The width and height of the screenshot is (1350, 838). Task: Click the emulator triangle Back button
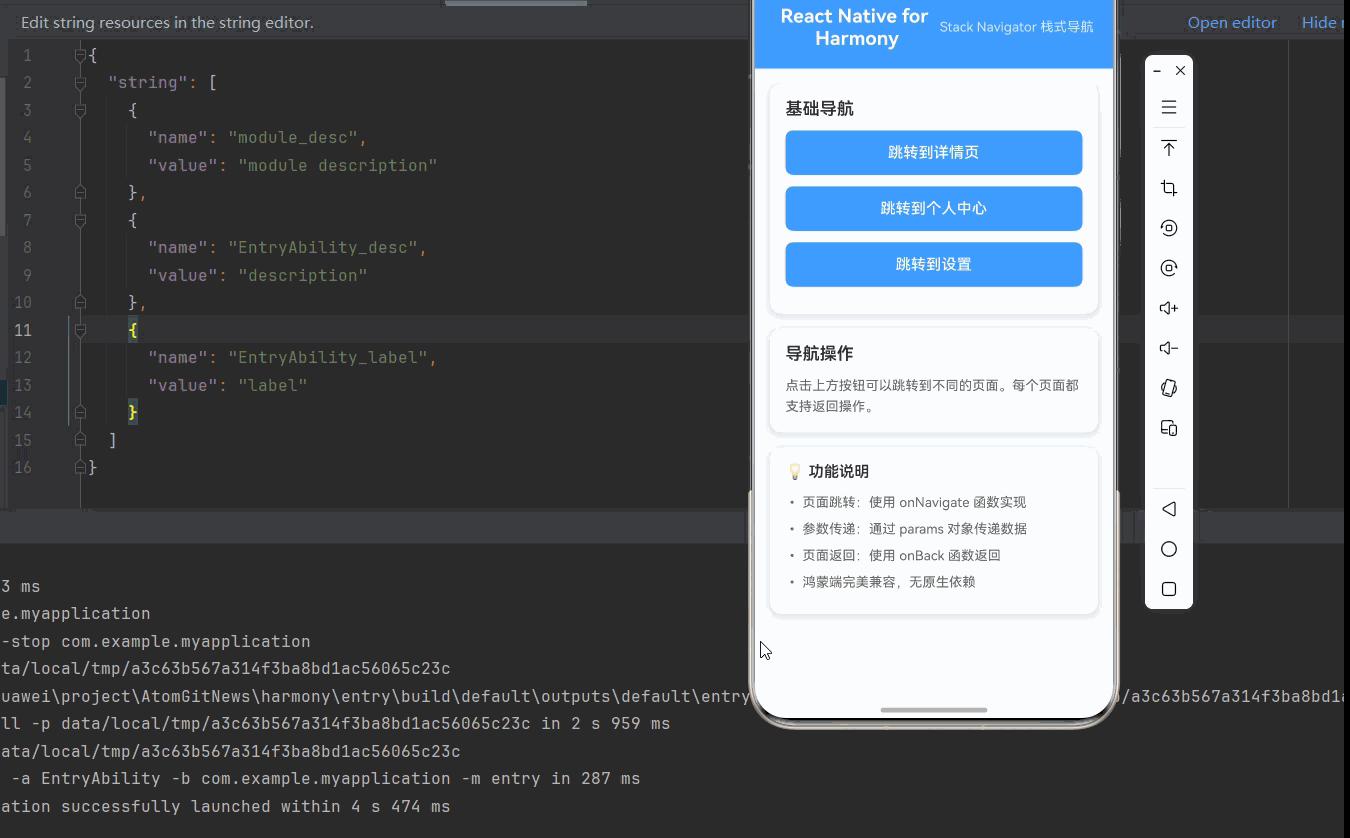click(1168, 509)
